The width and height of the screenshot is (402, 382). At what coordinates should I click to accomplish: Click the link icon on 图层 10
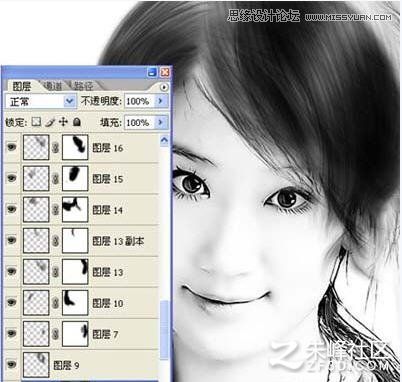(x=55, y=303)
